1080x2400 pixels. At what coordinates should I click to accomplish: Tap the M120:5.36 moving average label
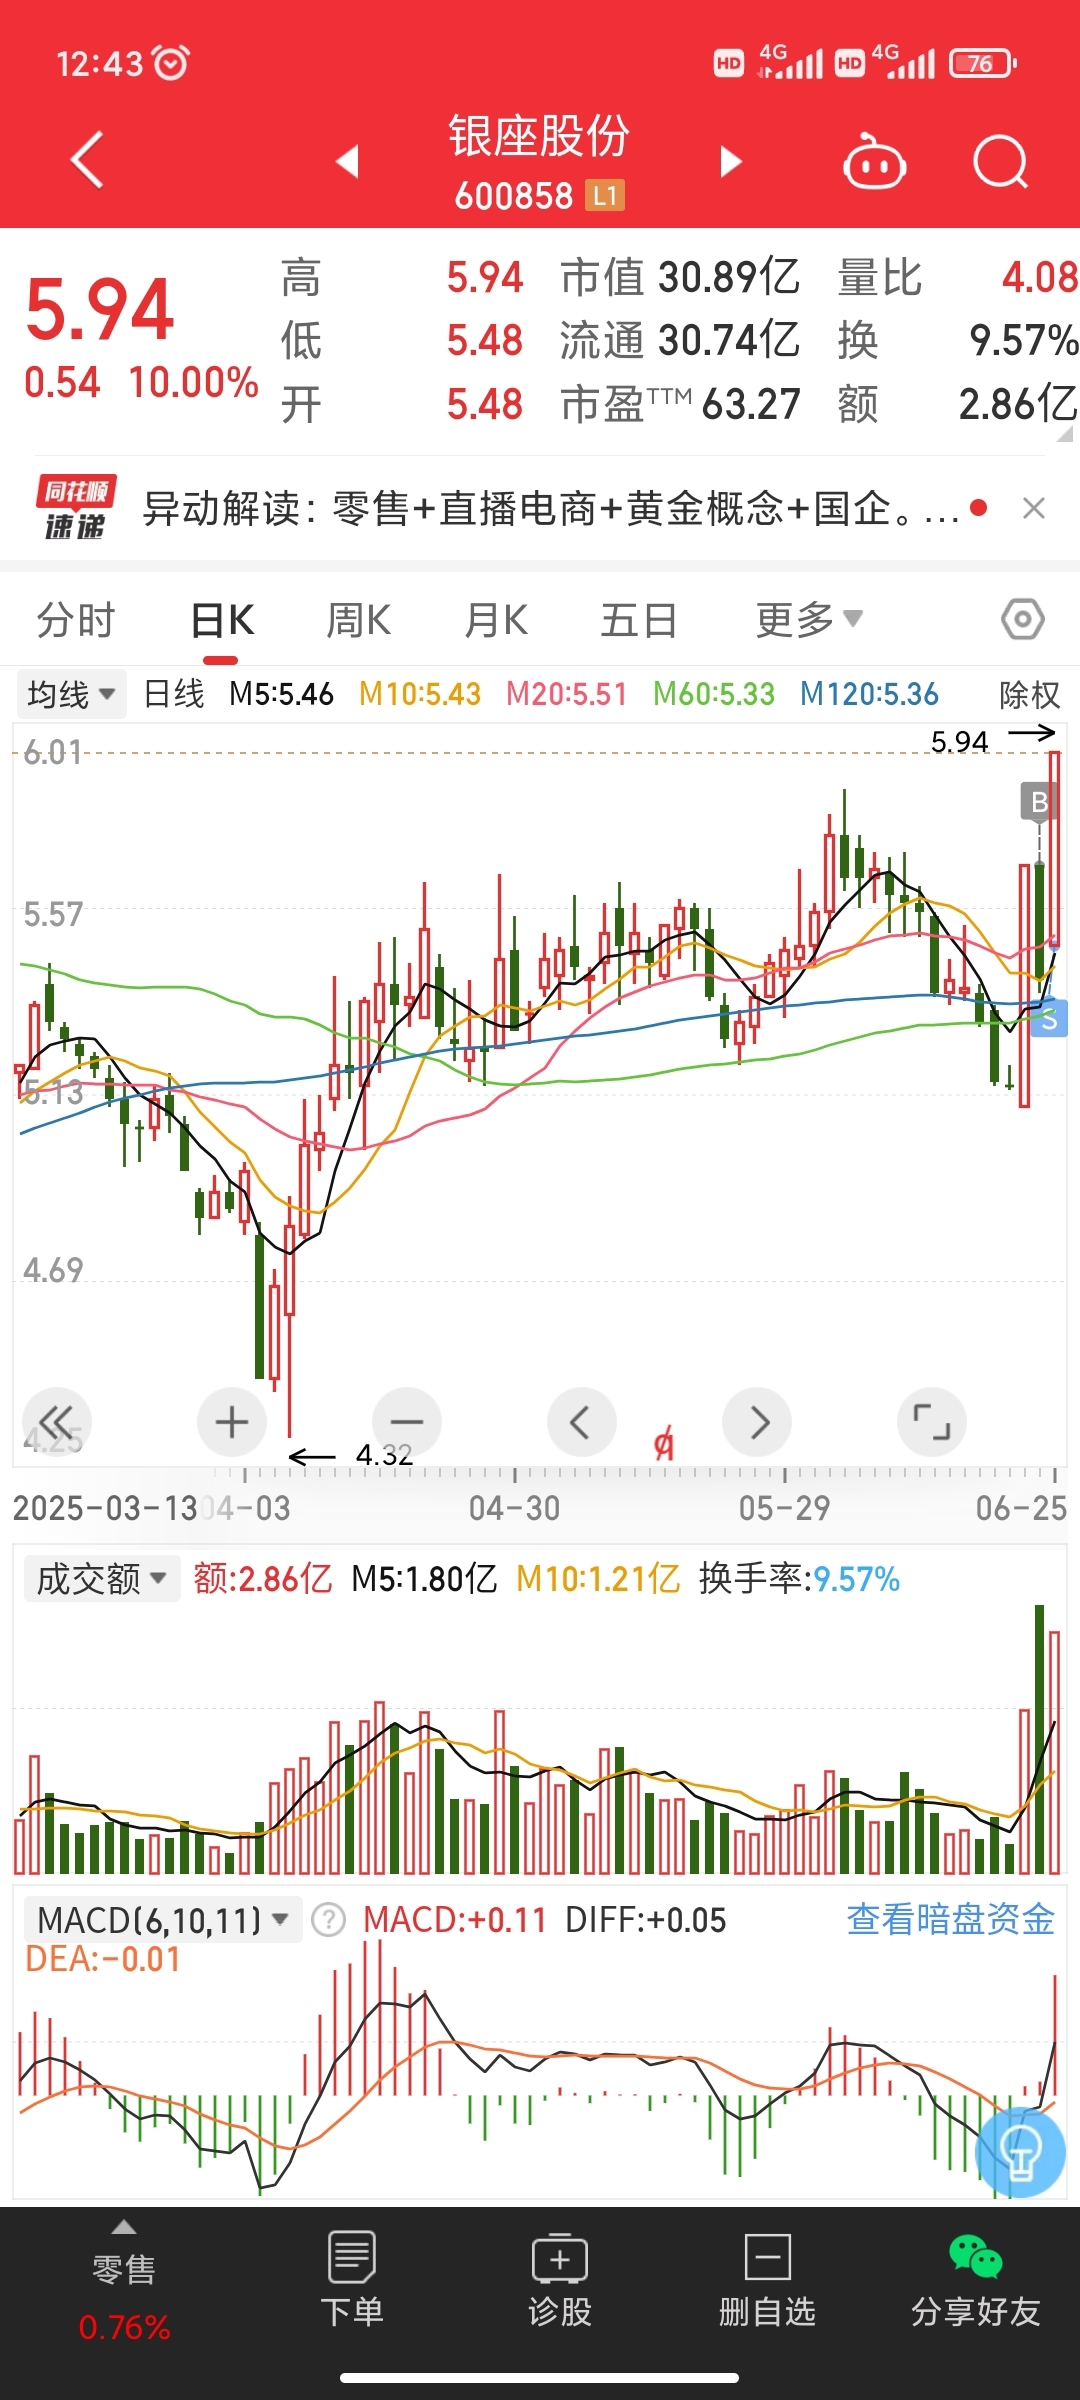coord(870,694)
